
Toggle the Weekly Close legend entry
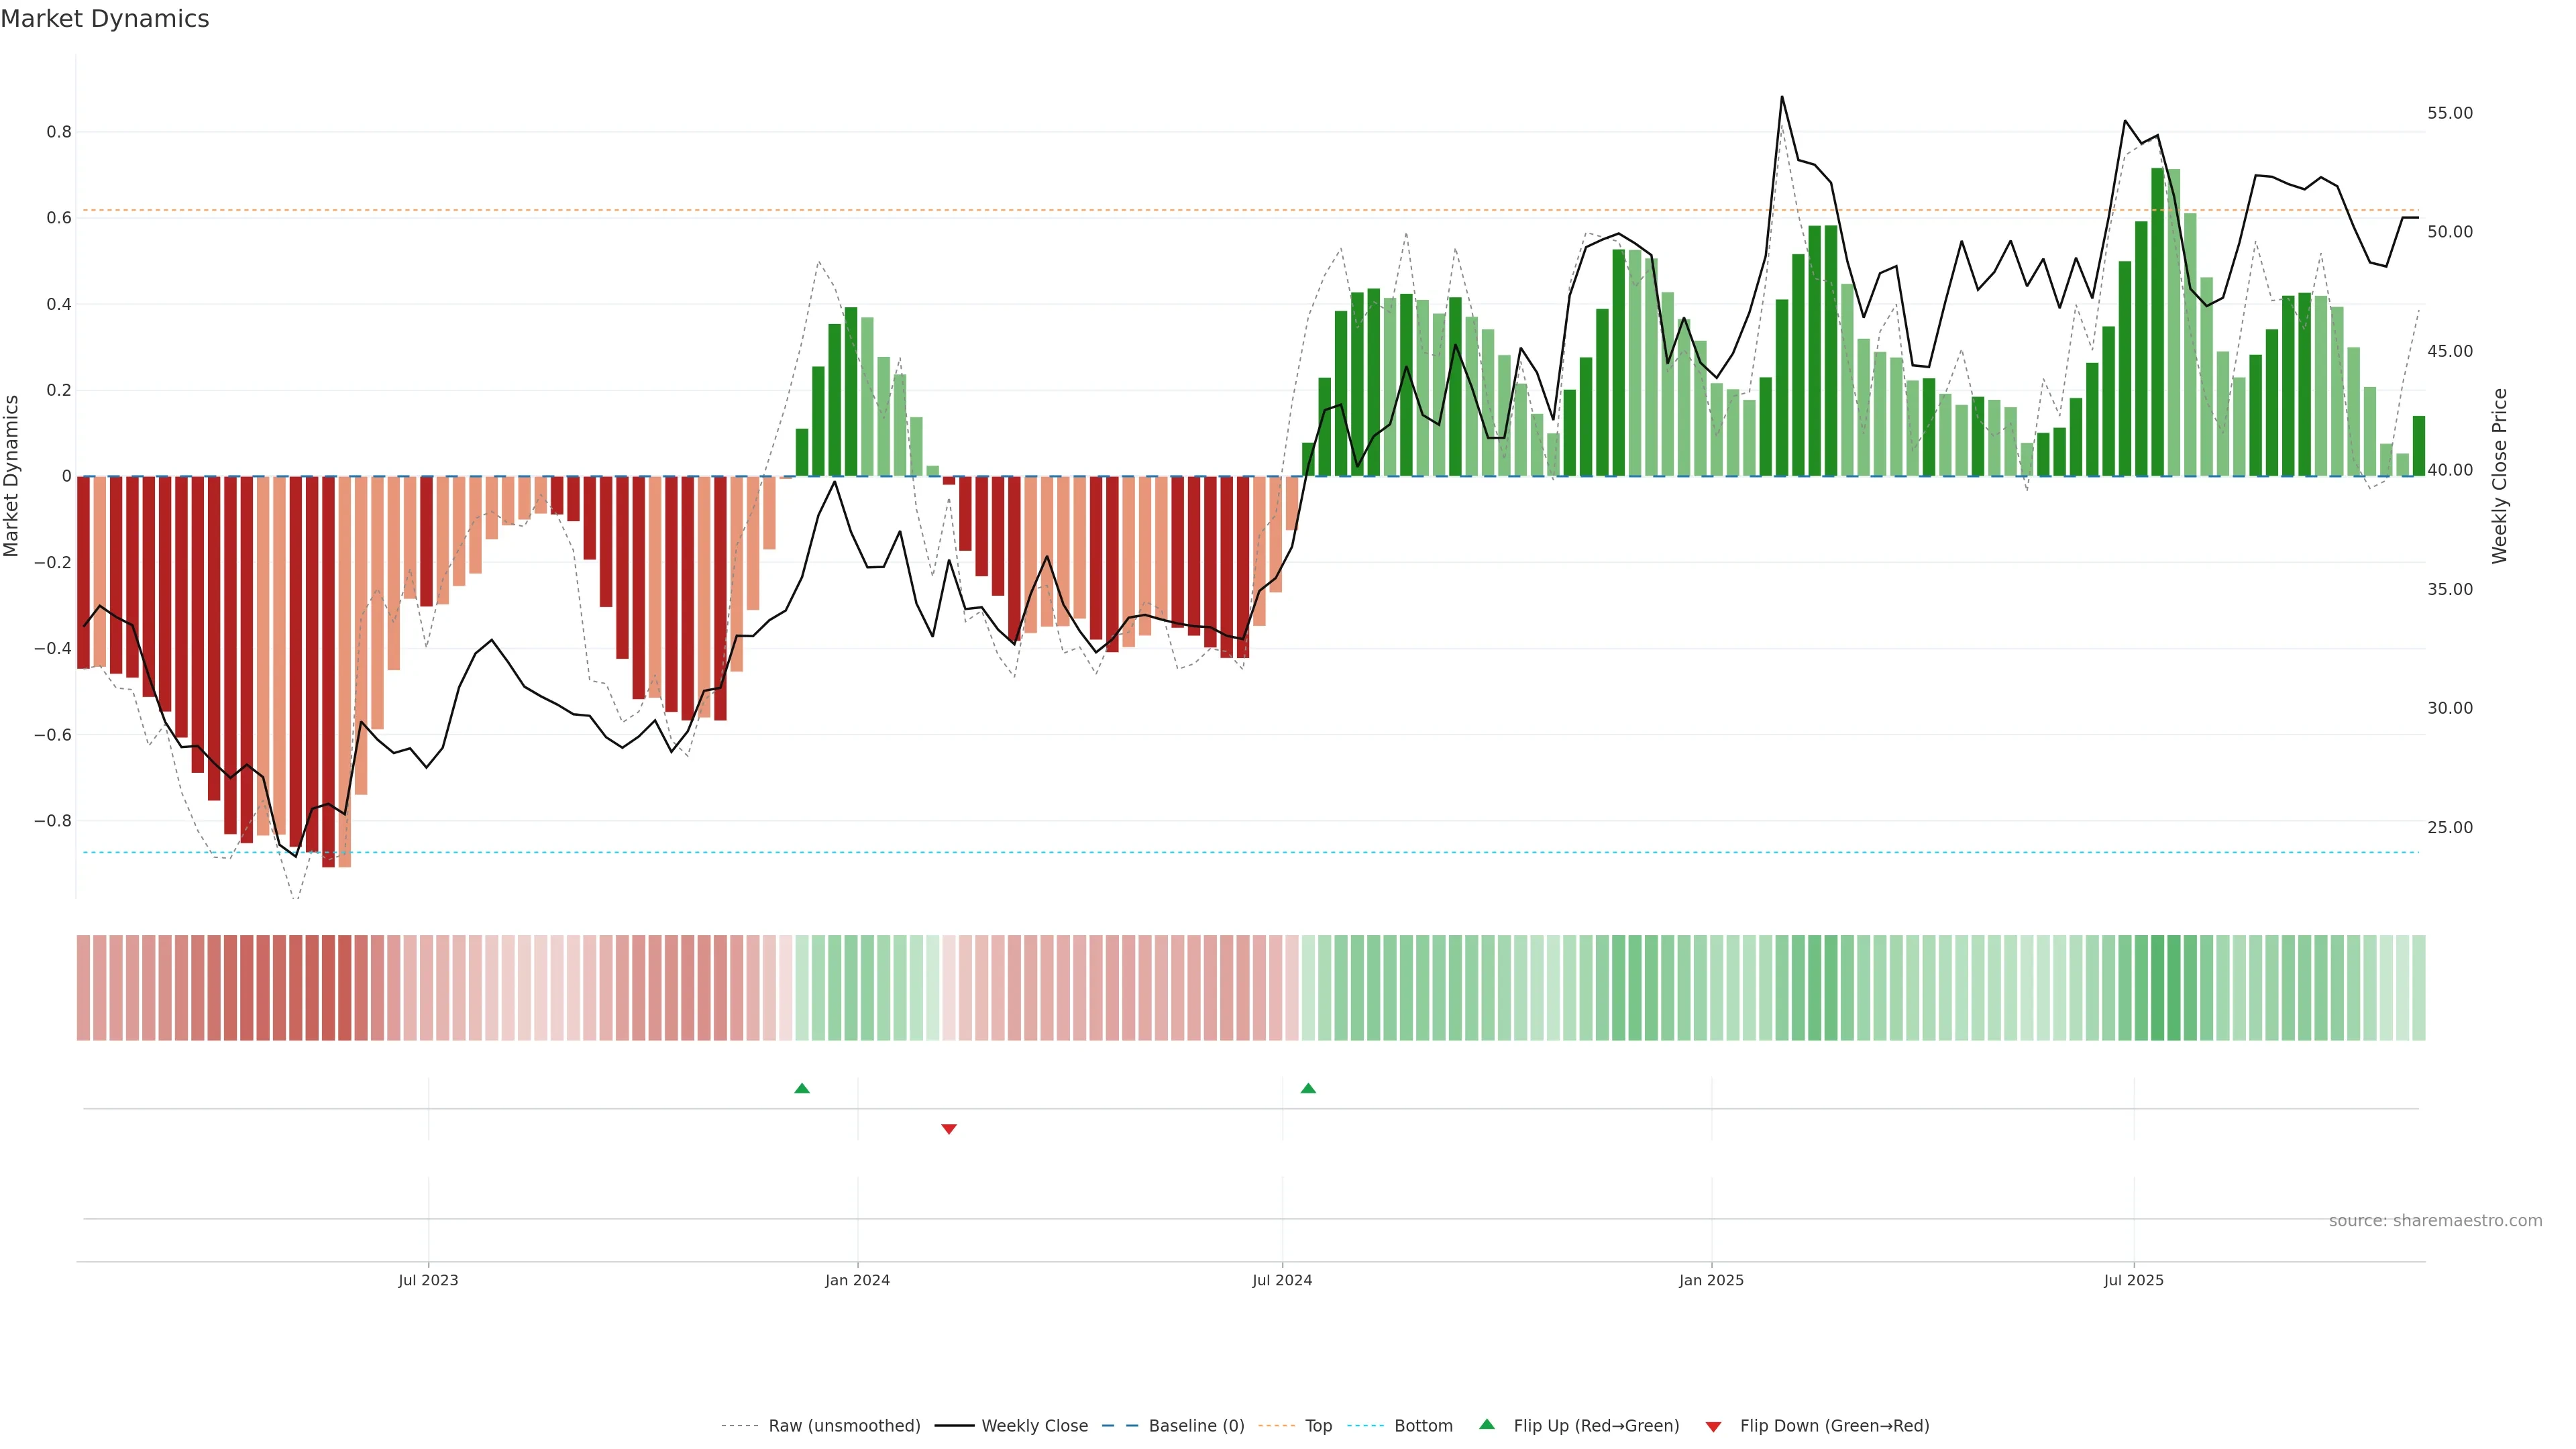click(1034, 1425)
